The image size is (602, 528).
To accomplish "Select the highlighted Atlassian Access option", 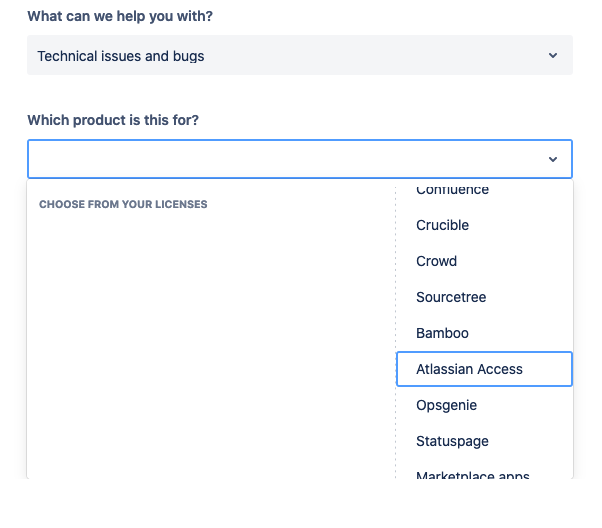I will (x=470, y=369).
